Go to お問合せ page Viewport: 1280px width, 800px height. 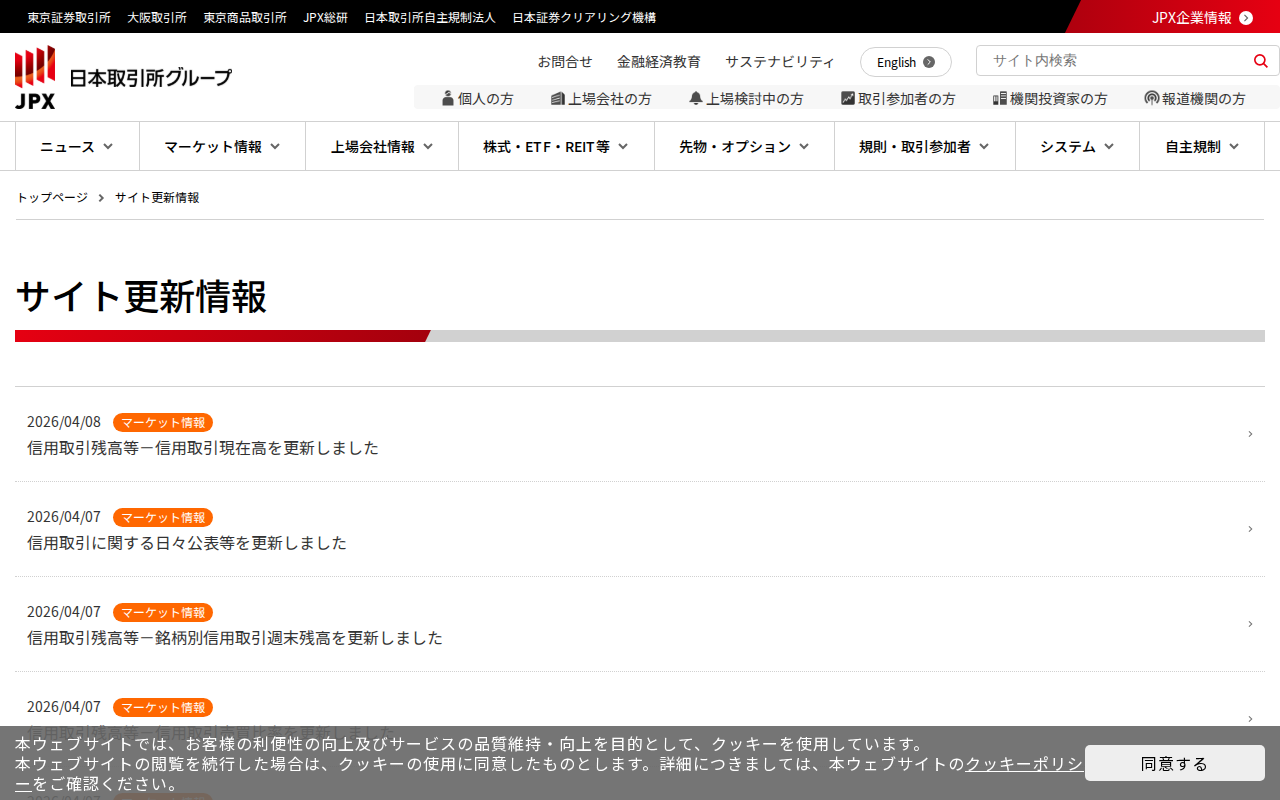565,62
